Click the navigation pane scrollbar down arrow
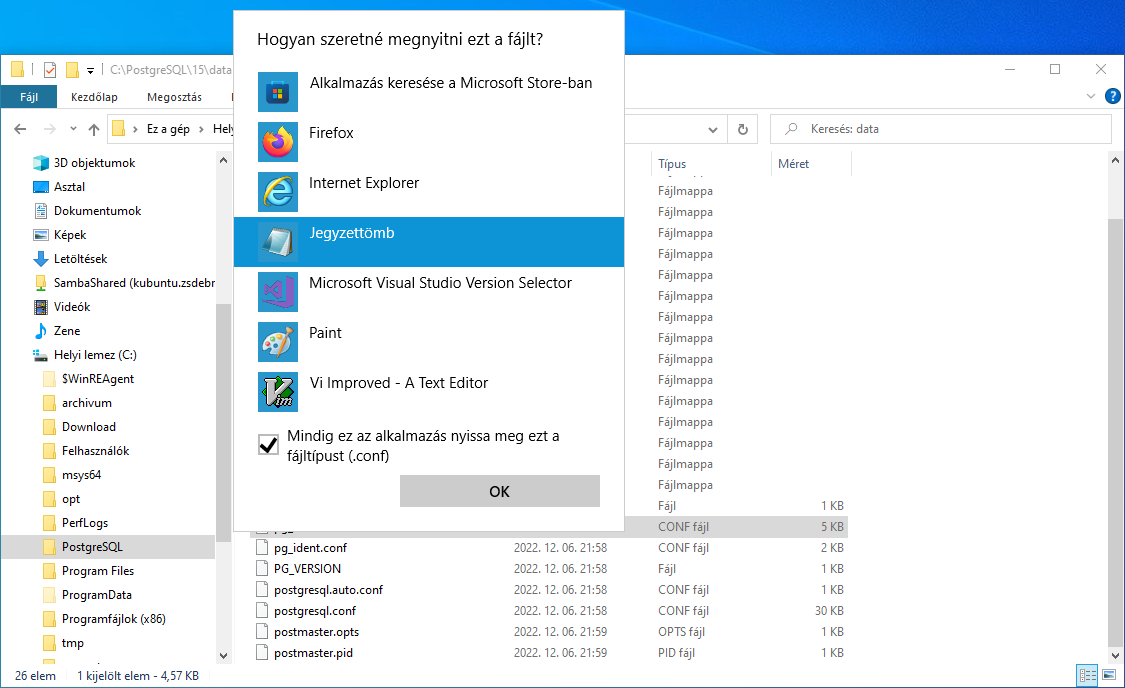Screen dimensions: 1125x688 (223, 656)
